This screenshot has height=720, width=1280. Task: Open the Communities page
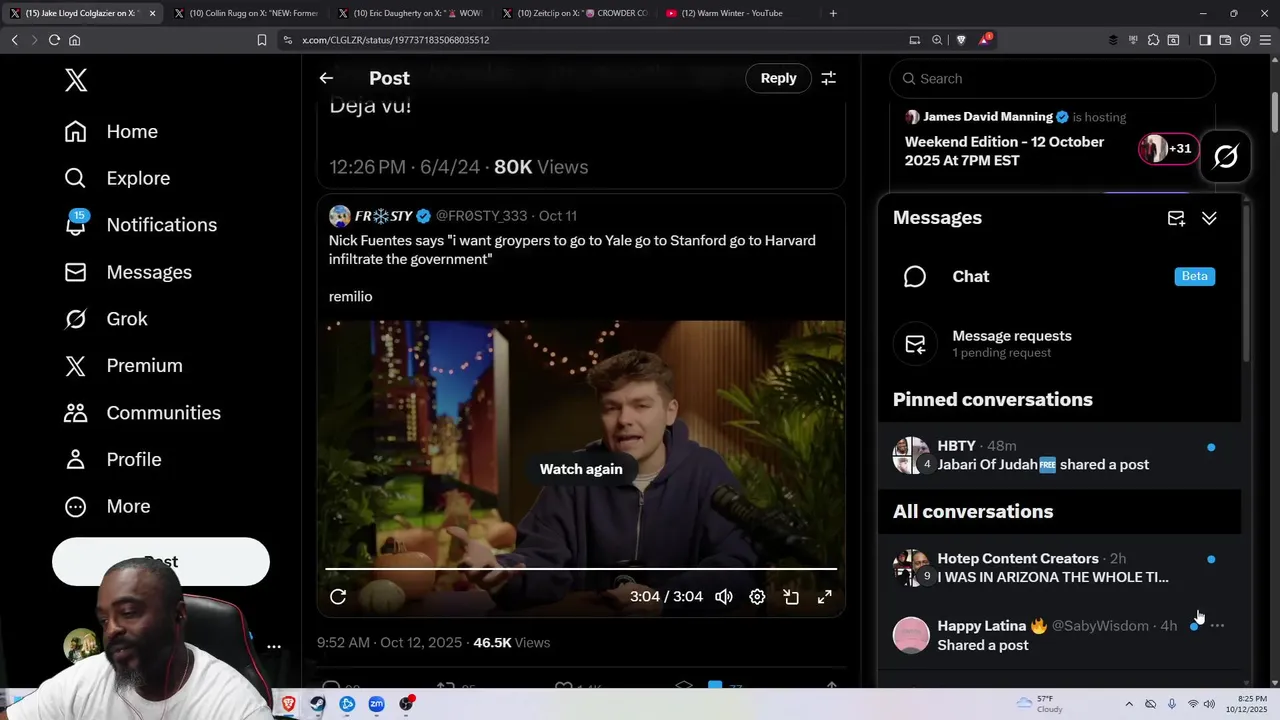(142, 413)
